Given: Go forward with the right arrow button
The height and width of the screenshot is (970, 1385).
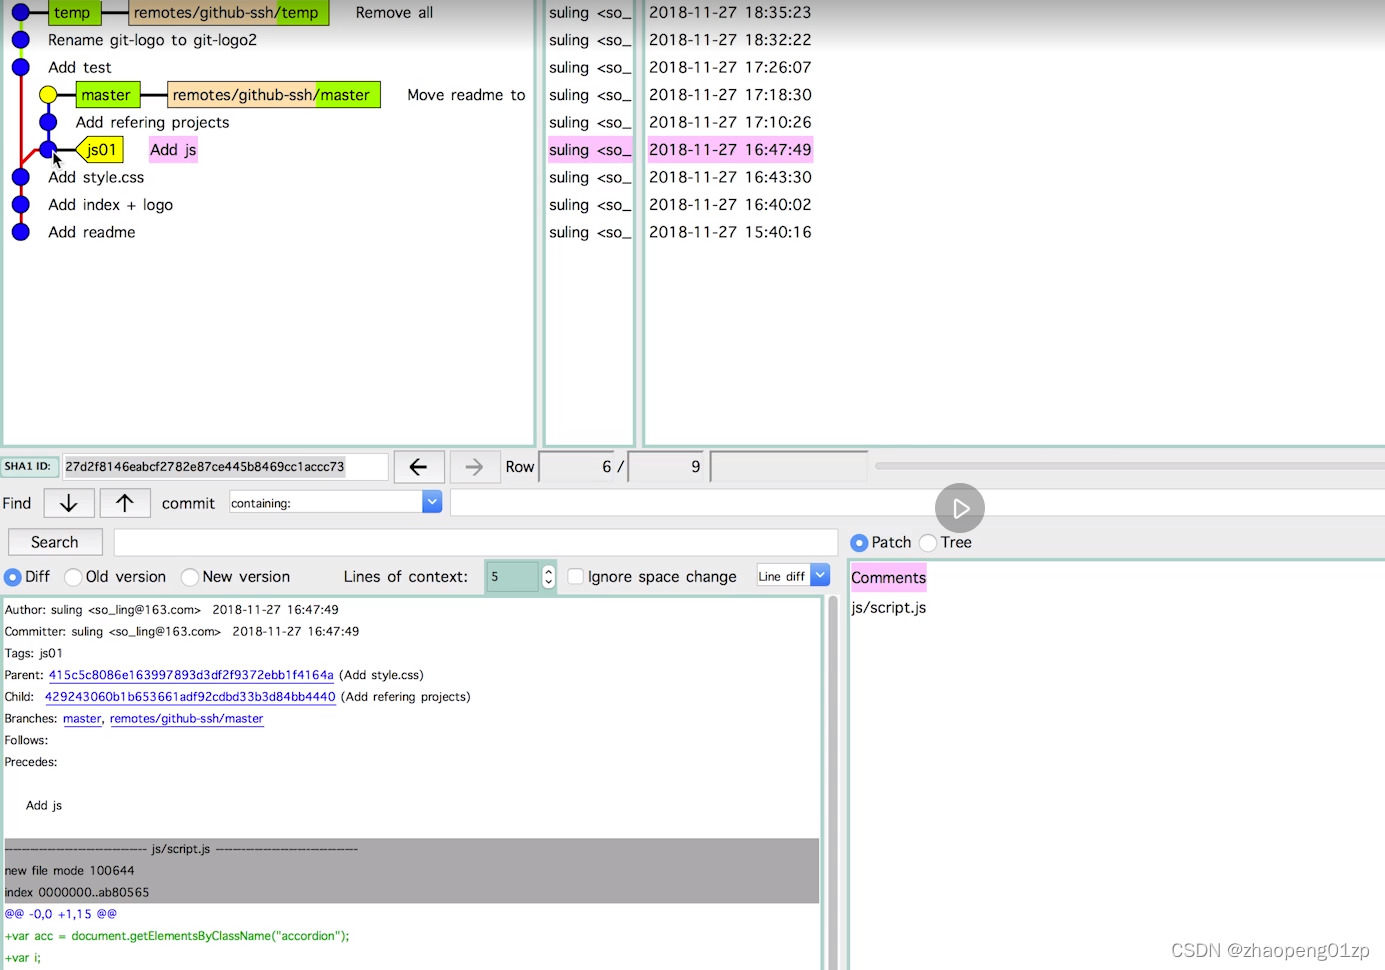Looking at the screenshot, I should [x=475, y=466].
